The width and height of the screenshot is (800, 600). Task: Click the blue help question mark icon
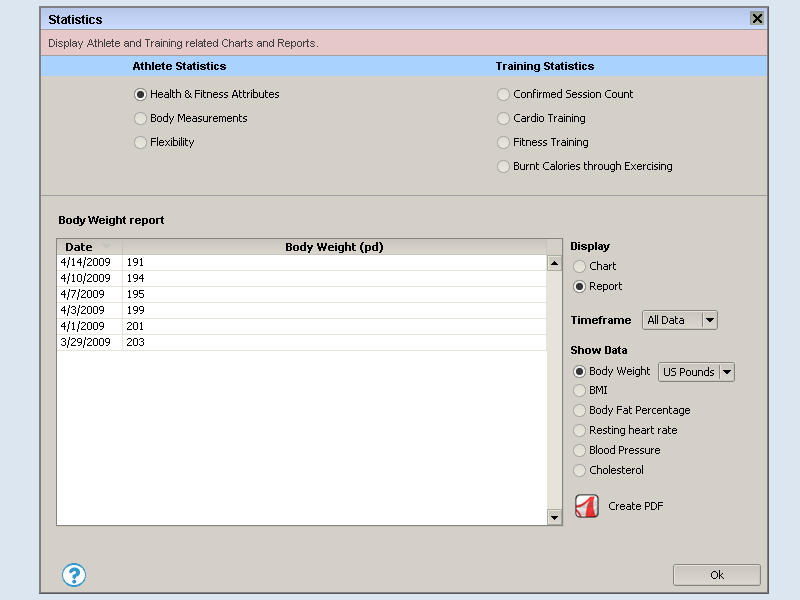pos(74,575)
